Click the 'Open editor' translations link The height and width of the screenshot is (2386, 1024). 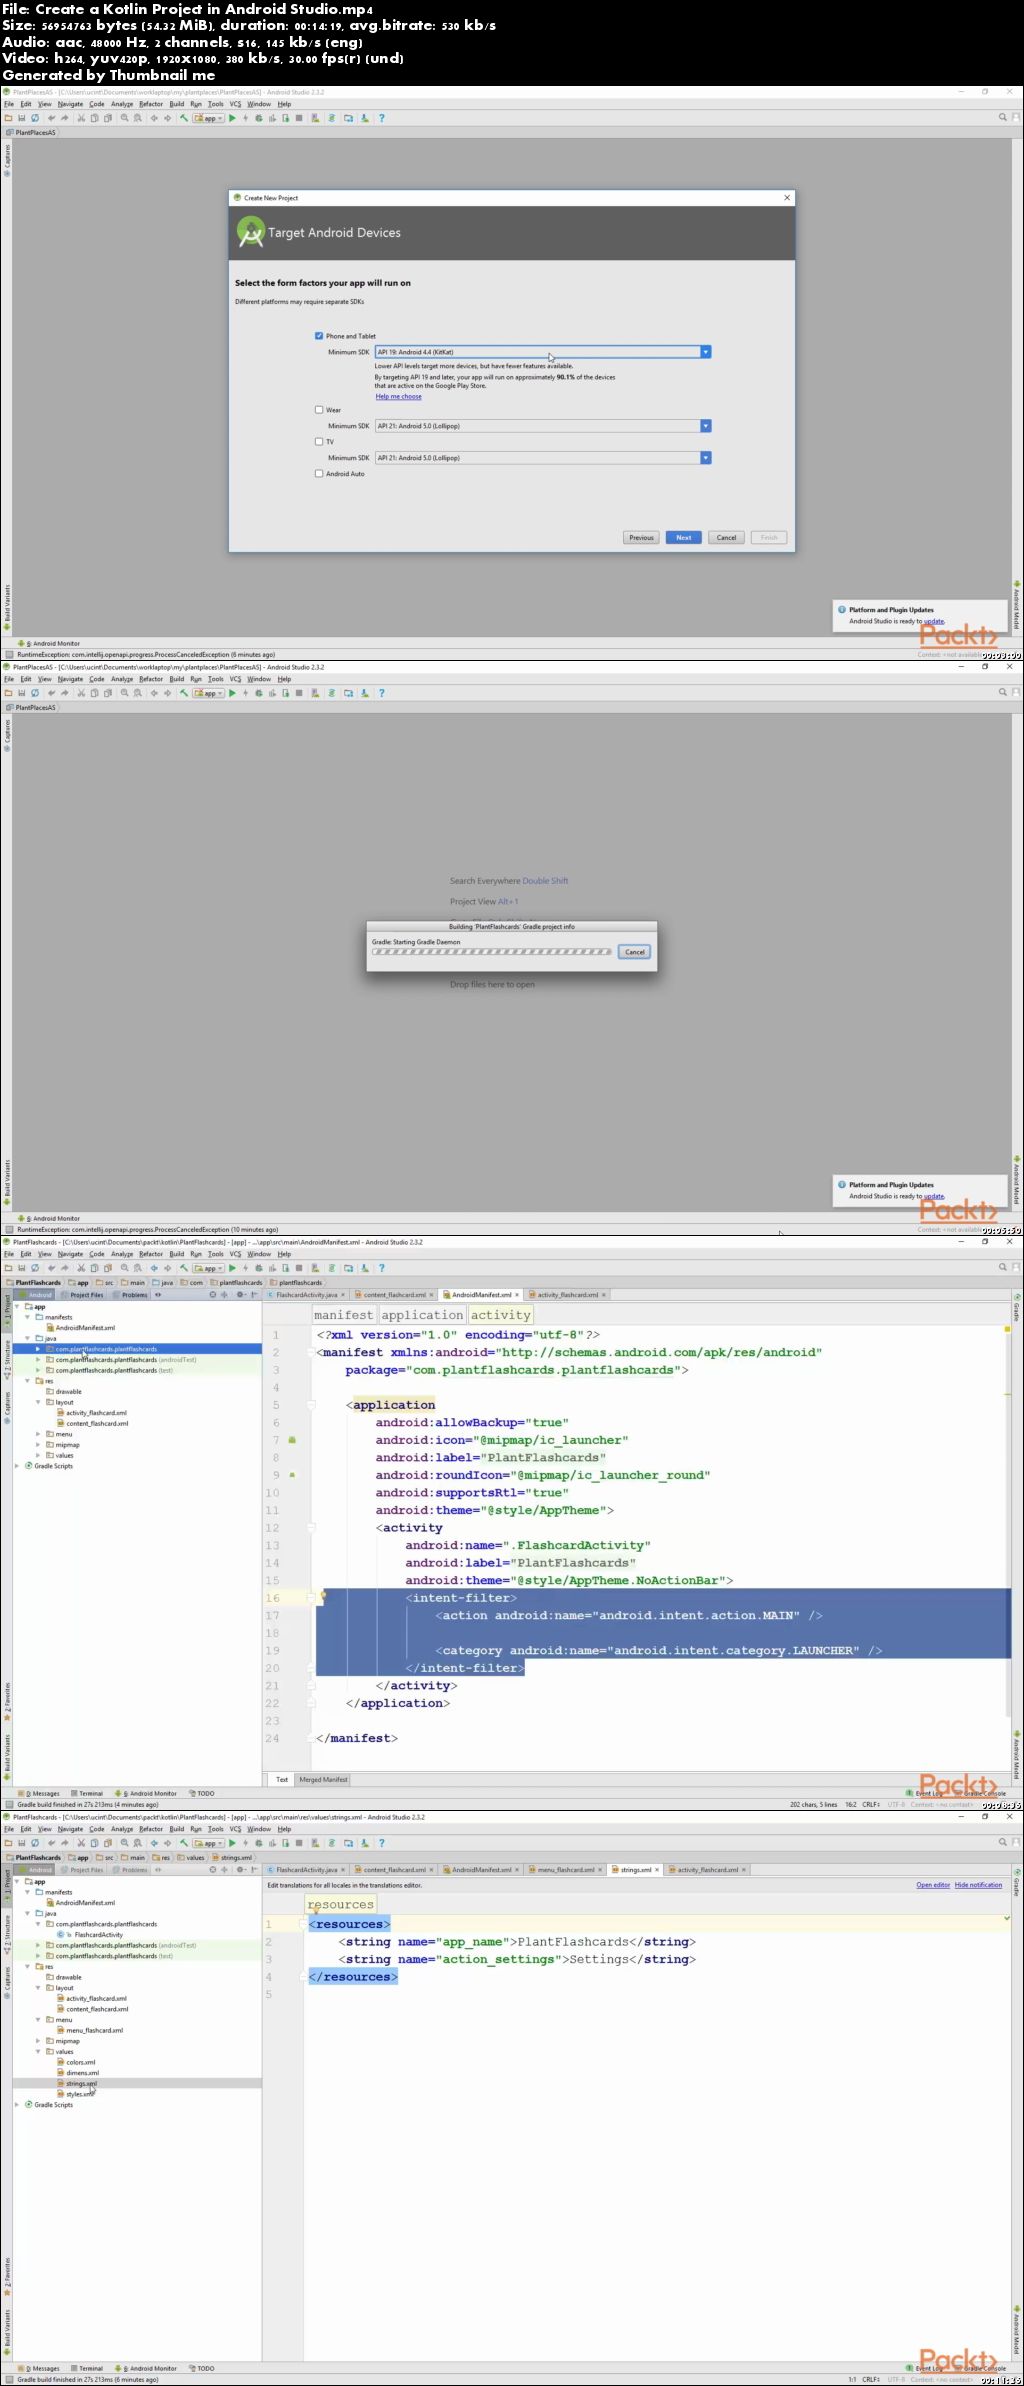coord(933,1885)
